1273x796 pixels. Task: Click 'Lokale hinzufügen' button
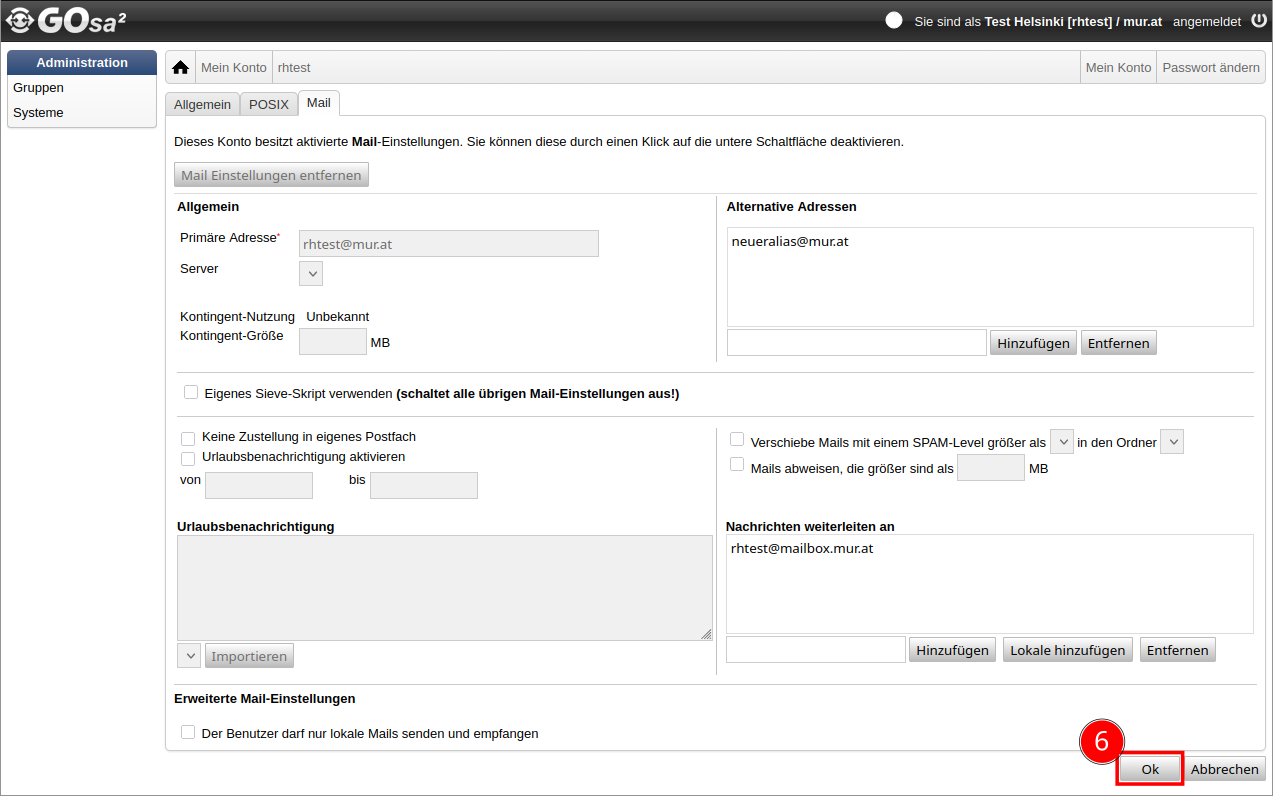tap(1067, 650)
